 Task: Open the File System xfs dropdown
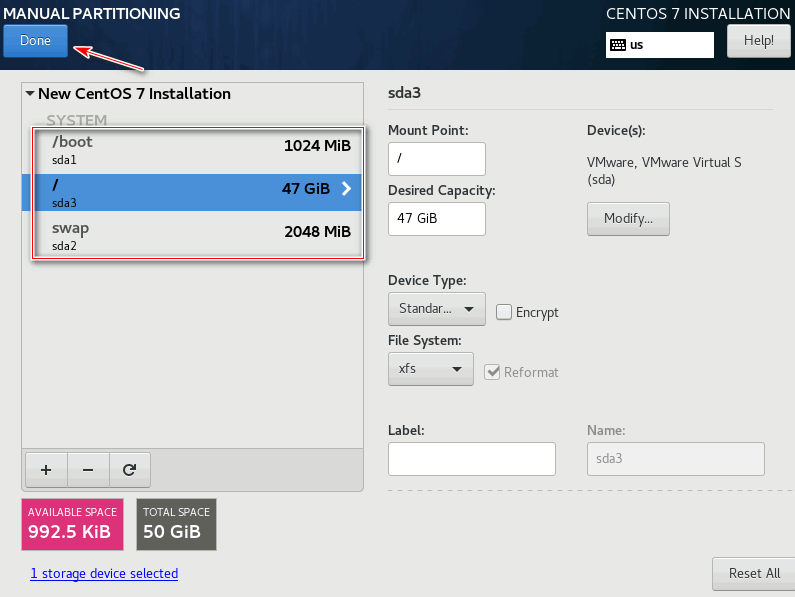430,369
